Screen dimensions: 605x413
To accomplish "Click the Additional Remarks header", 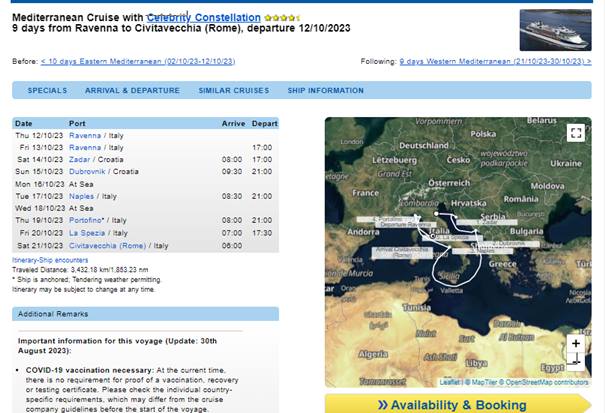I will (x=145, y=314).
